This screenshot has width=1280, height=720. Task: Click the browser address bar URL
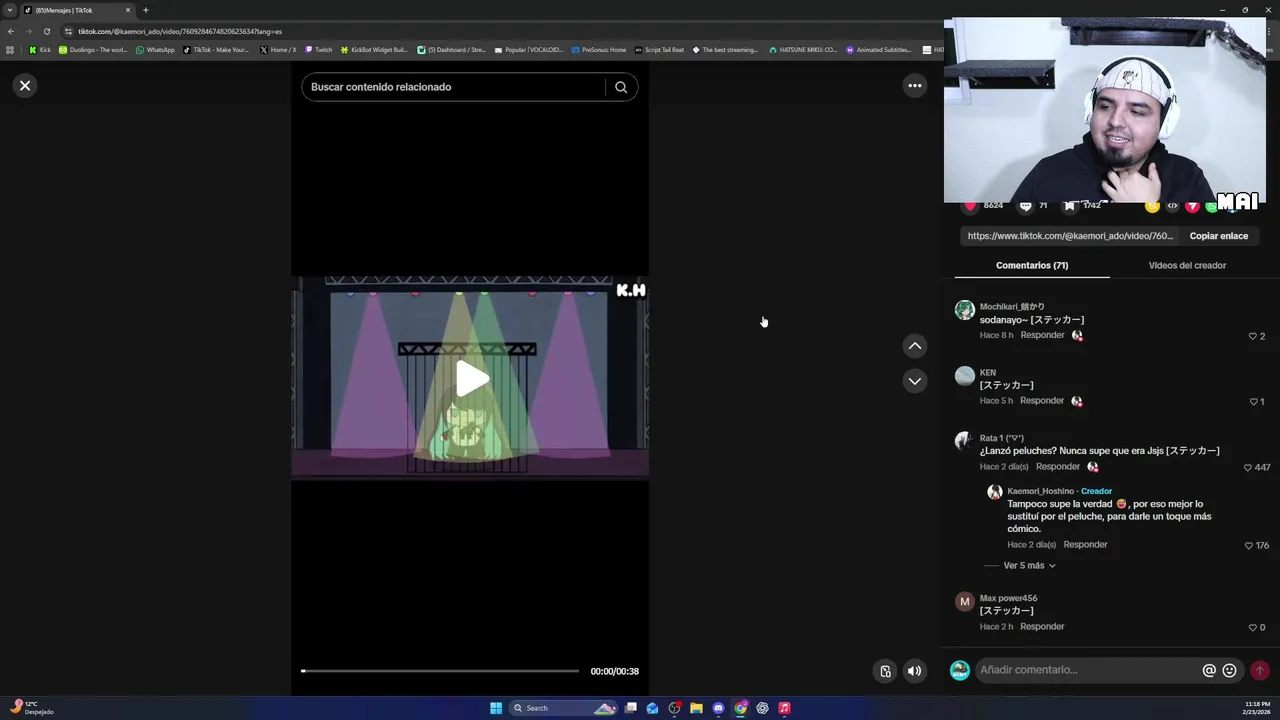pos(180,31)
